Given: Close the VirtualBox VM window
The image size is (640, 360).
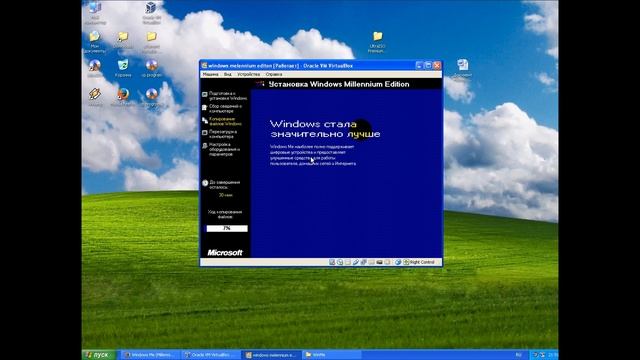Looking at the screenshot, I should [437, 65].
